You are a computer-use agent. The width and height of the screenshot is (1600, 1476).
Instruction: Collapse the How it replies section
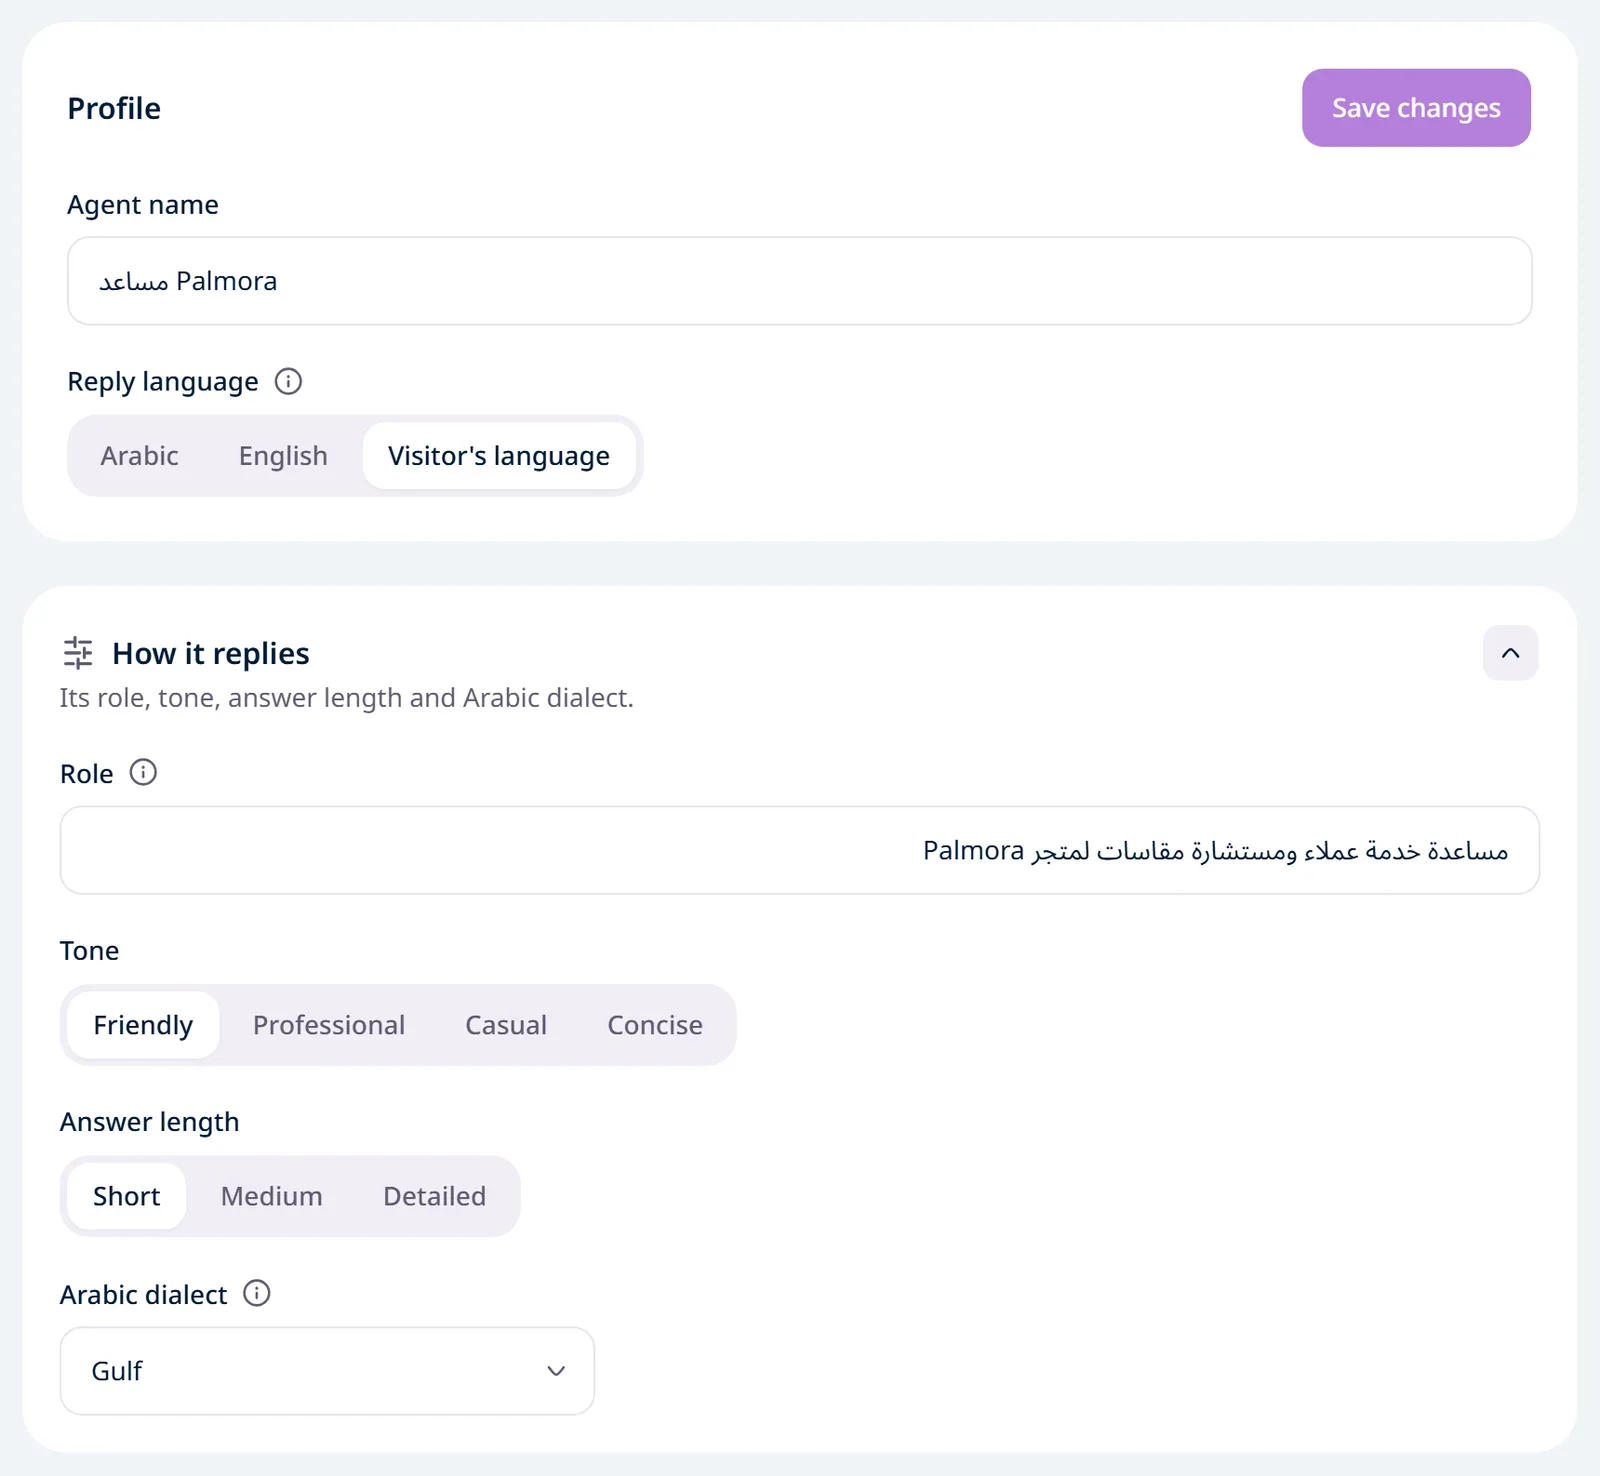(1510, 653)
